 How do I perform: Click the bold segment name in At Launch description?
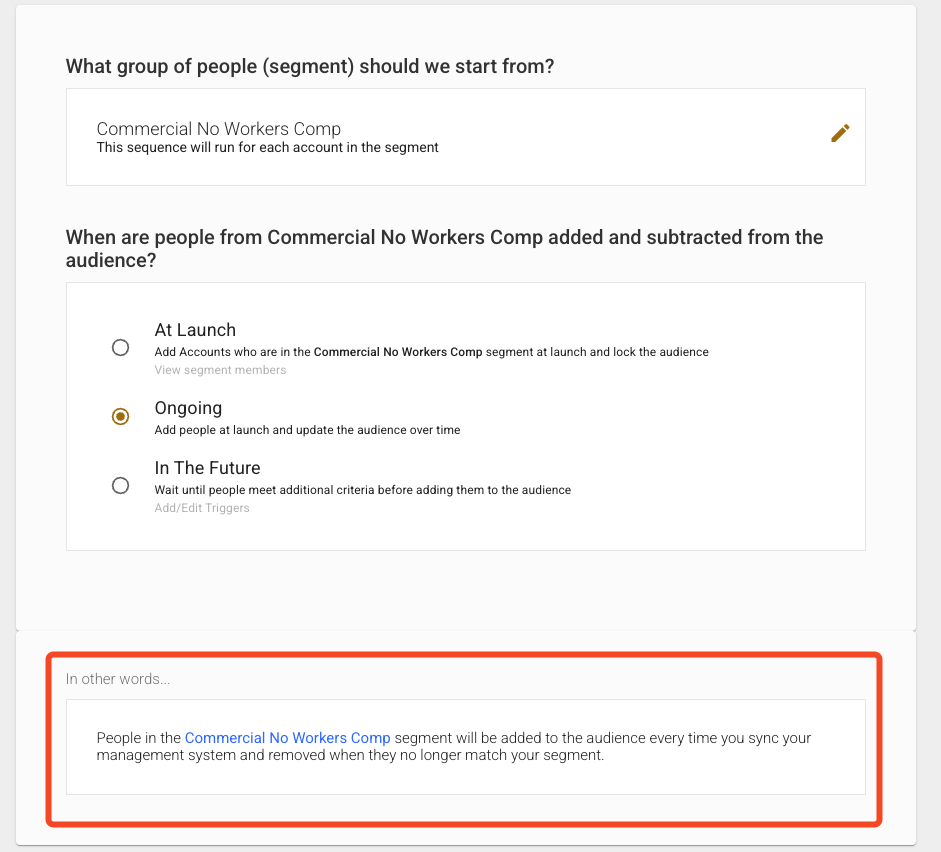coord(398,352)
